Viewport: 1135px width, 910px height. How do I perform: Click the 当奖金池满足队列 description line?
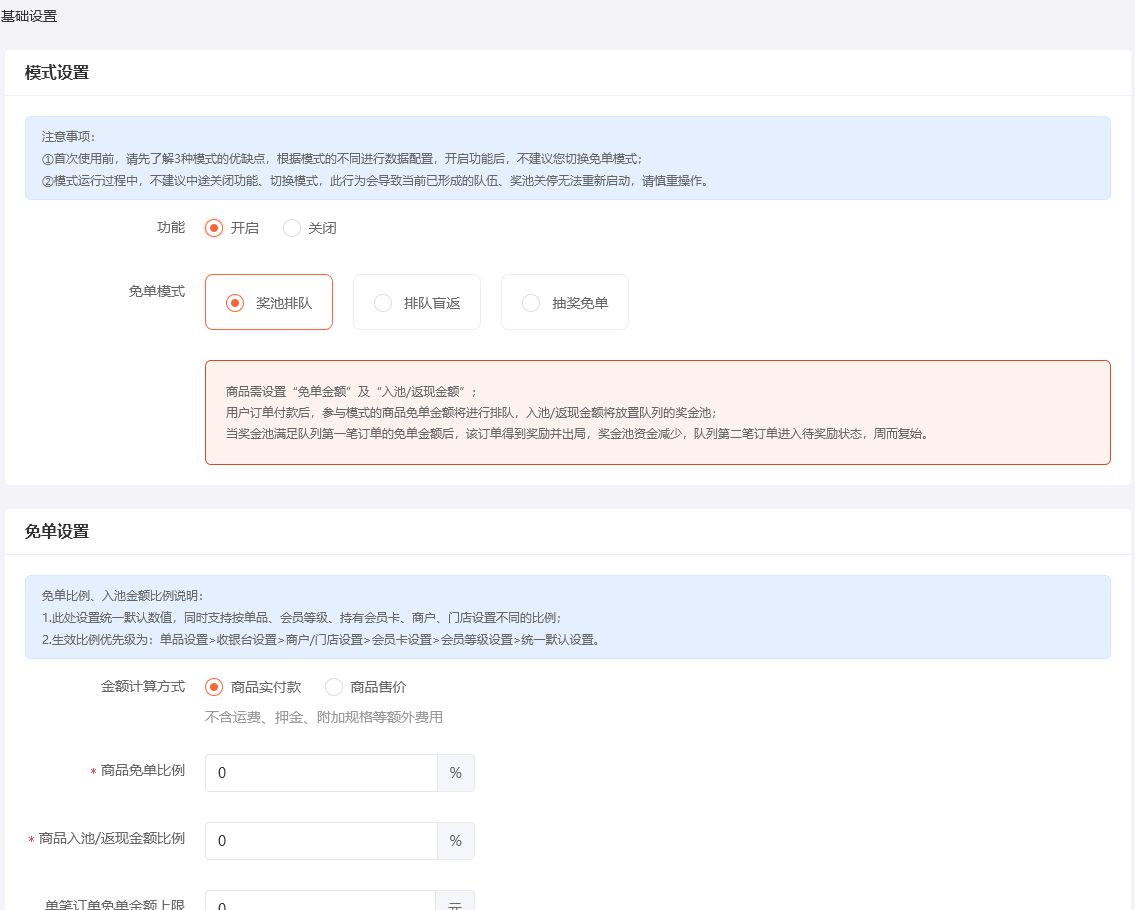coord(578,434)
